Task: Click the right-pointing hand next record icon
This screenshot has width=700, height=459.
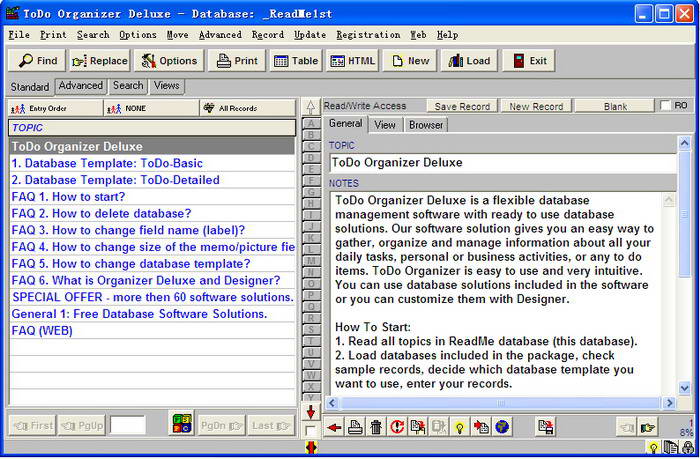Action: coord(648,427)
